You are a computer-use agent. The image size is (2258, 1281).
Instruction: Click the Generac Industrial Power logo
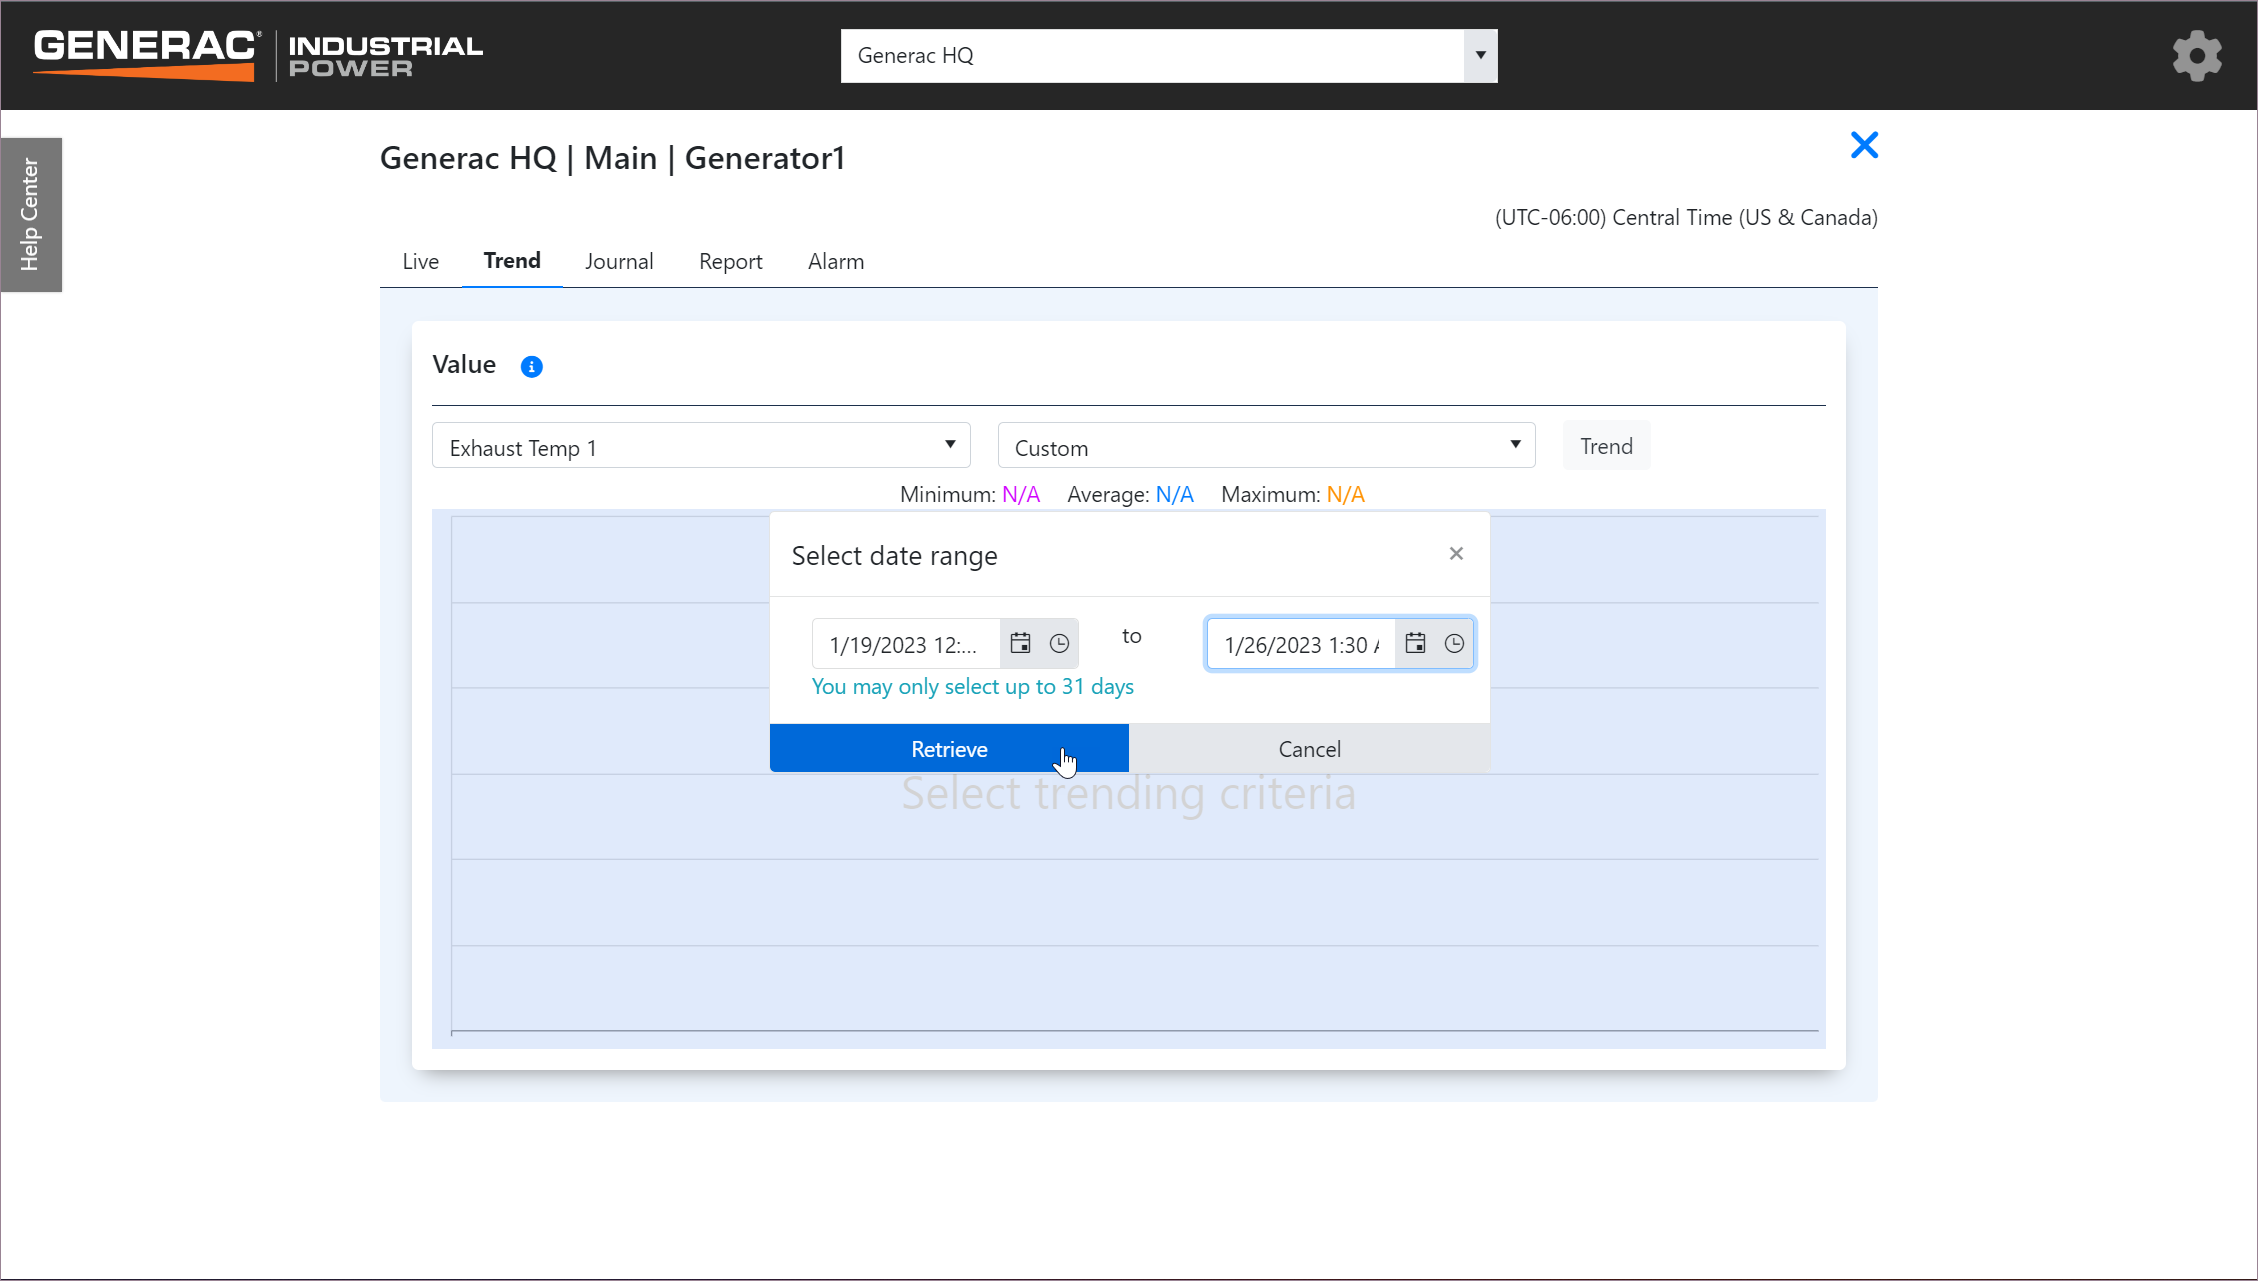(258, 55)
